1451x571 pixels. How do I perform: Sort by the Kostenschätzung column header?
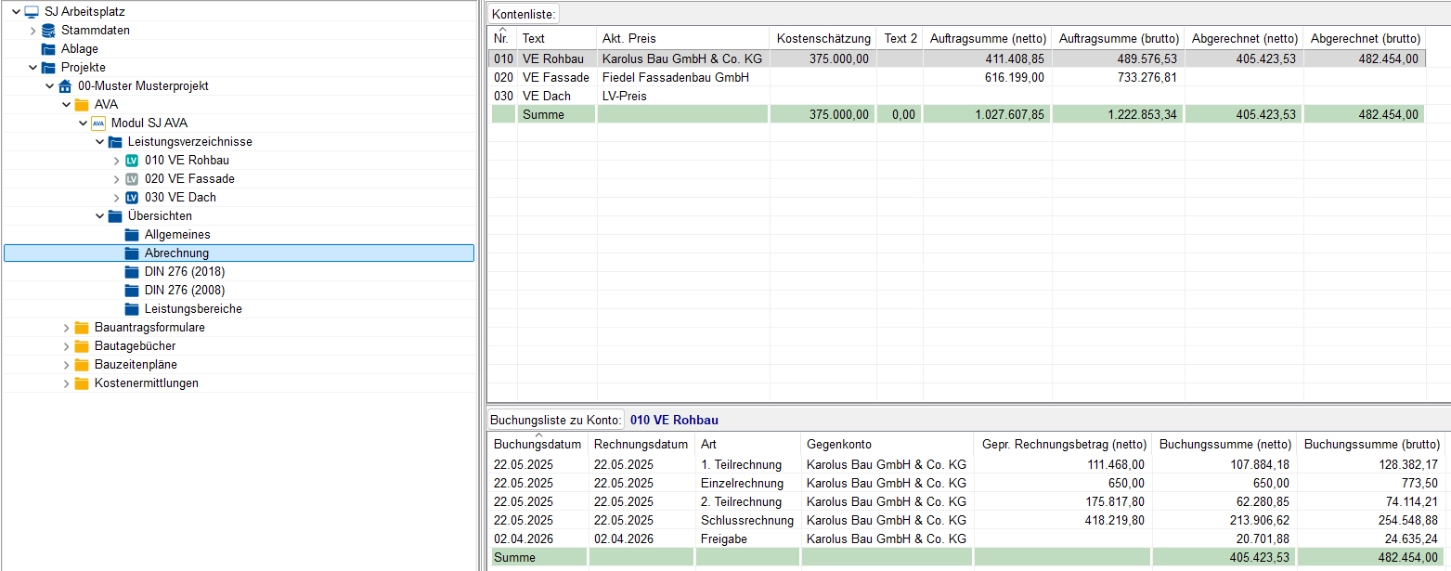pyautogui.click(x=824, y=38)
